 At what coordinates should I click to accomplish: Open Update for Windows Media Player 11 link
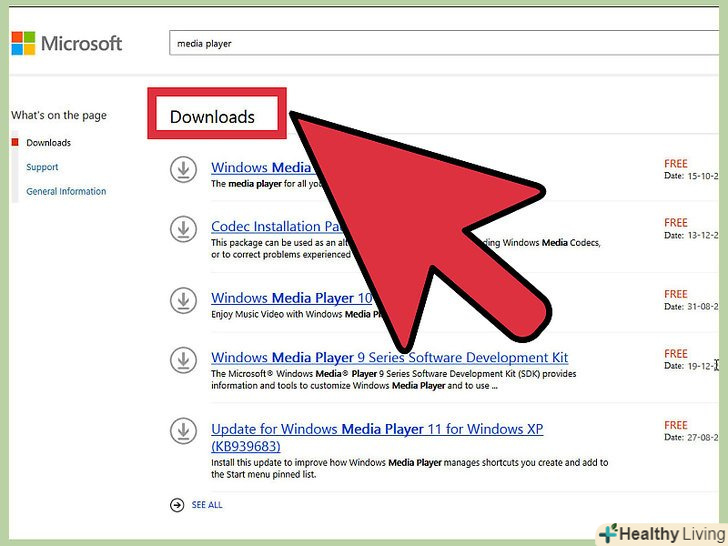375,429
